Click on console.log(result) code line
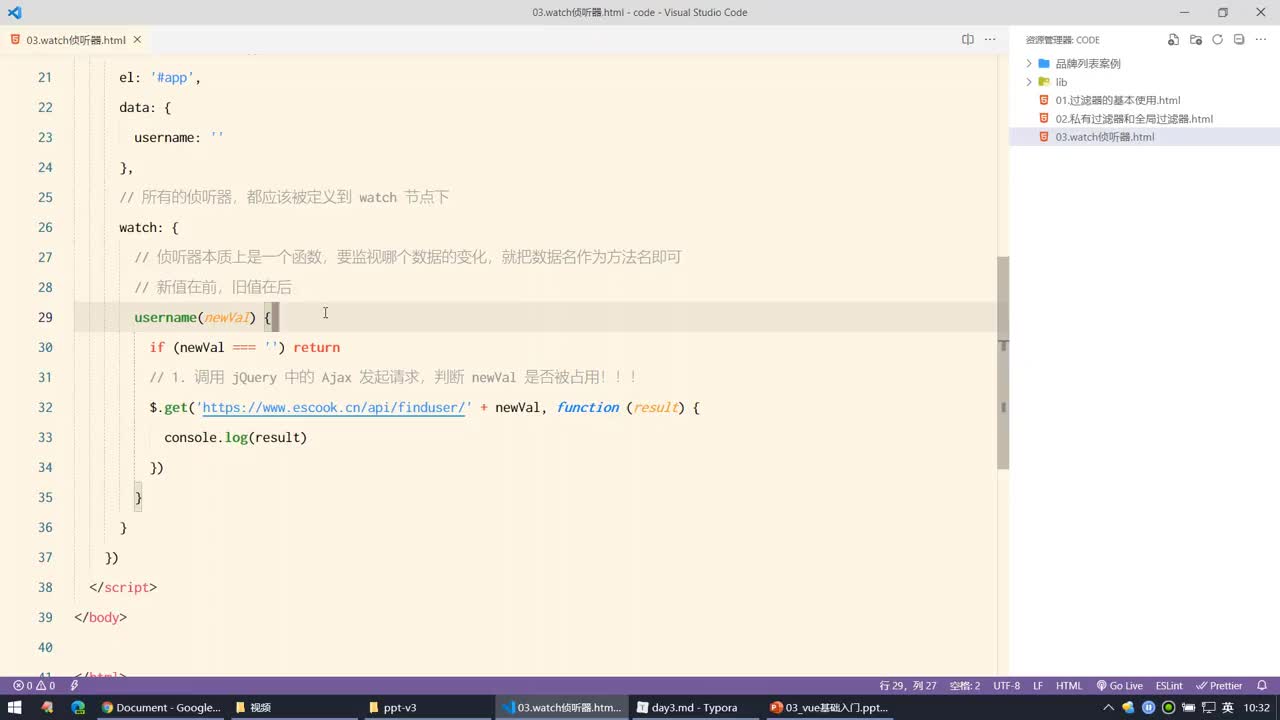Screen dimensions: 1280x720 pos(235,437)
